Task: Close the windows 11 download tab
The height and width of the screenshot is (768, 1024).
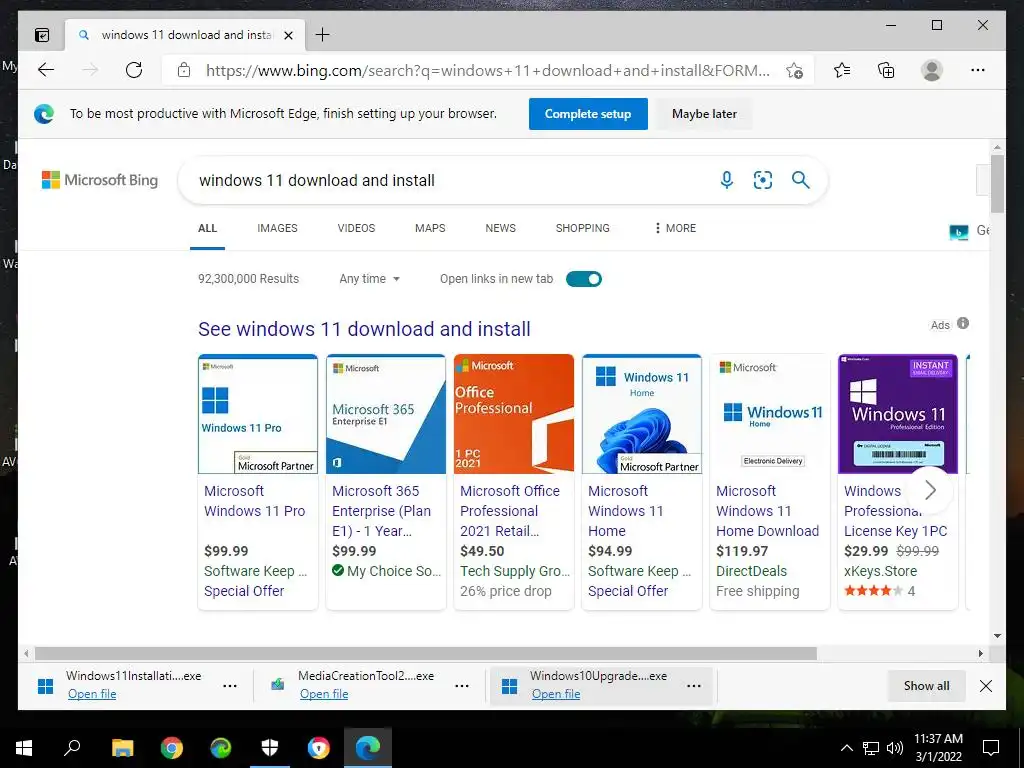Action: click(288, 35)
